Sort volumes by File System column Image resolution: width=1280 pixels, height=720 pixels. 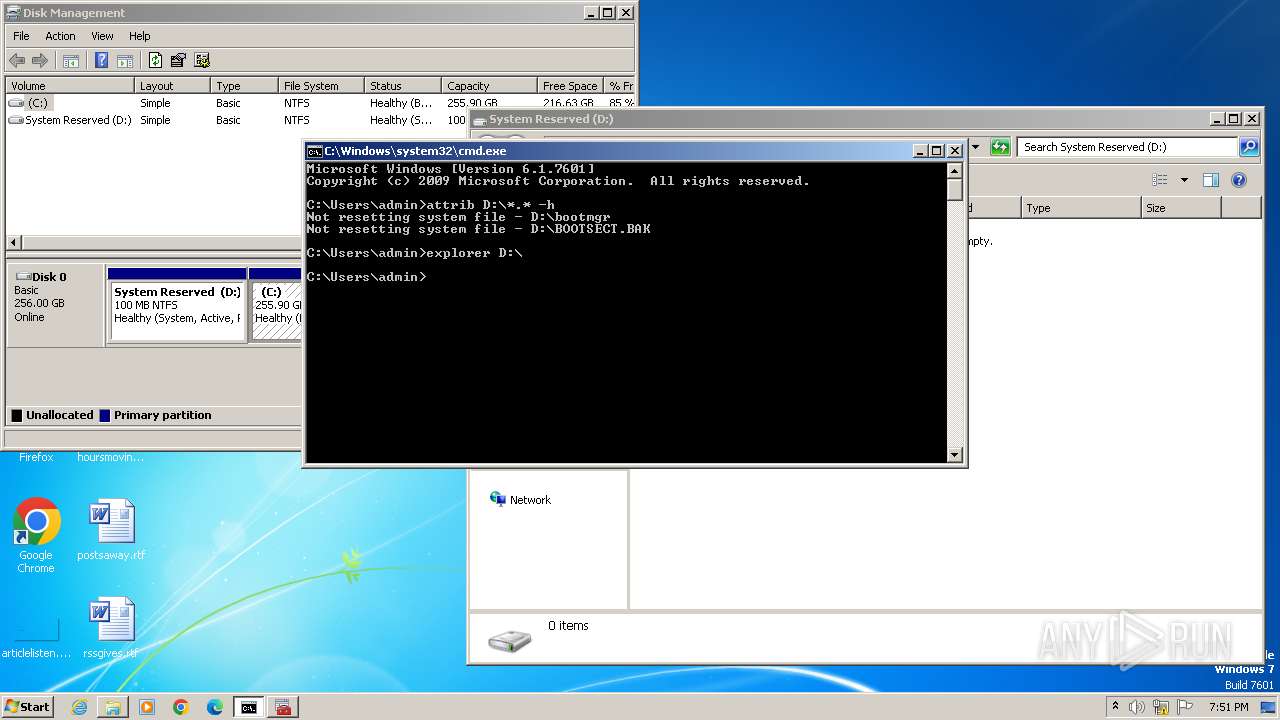321,86
